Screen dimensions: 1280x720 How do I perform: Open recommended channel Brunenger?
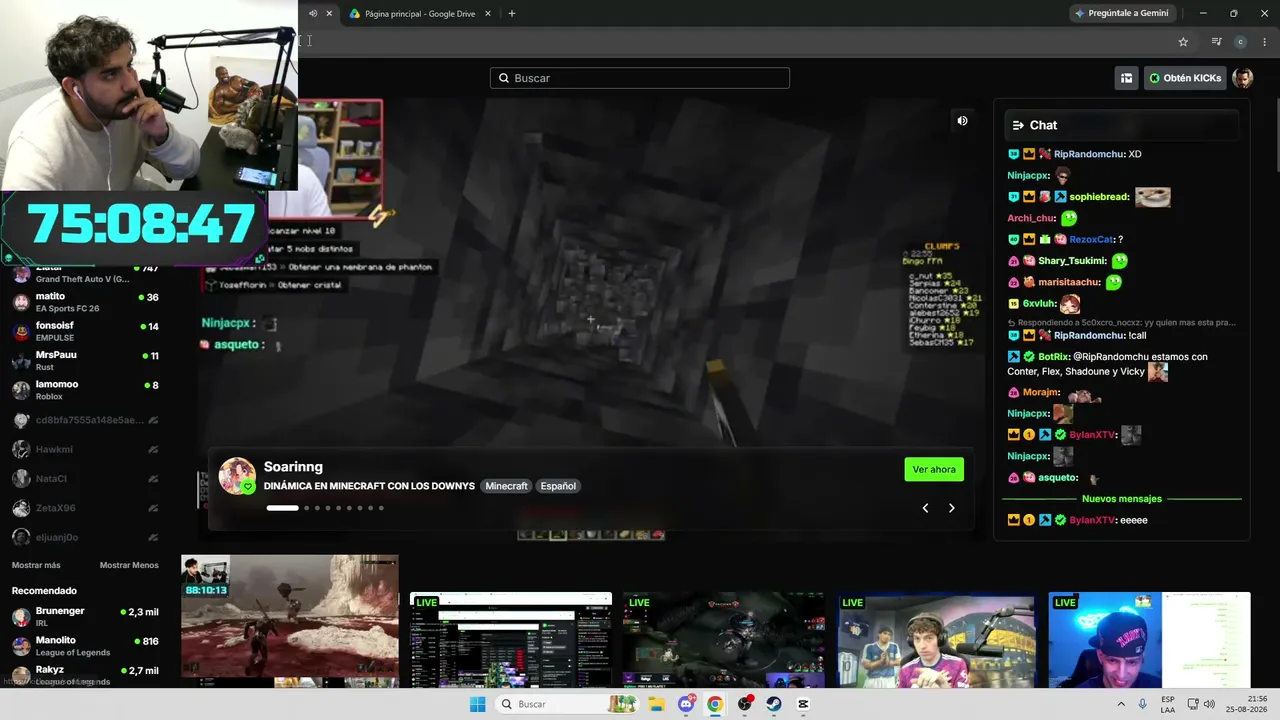tap(85, 617)
